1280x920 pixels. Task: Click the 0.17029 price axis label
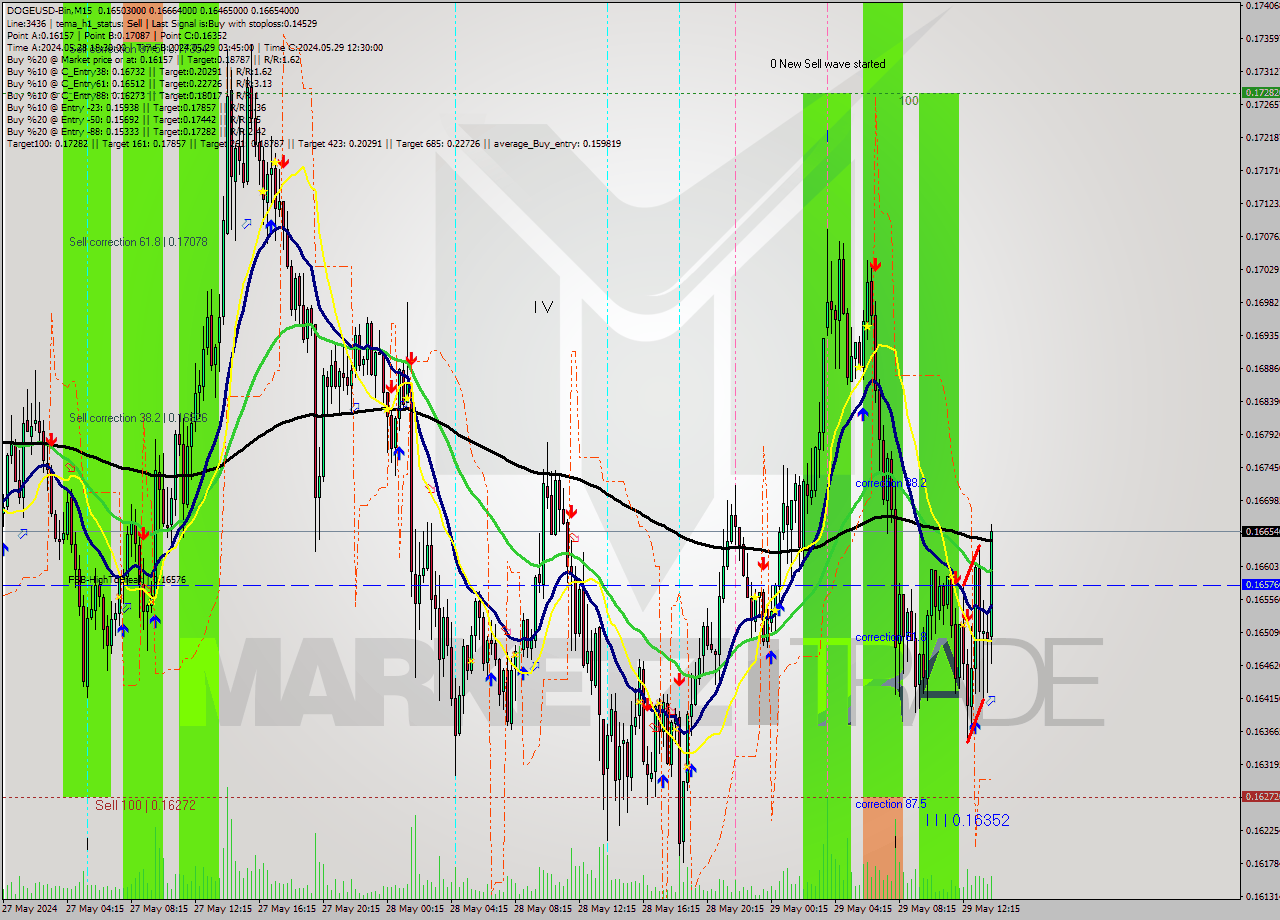(x=1263, y=269)
